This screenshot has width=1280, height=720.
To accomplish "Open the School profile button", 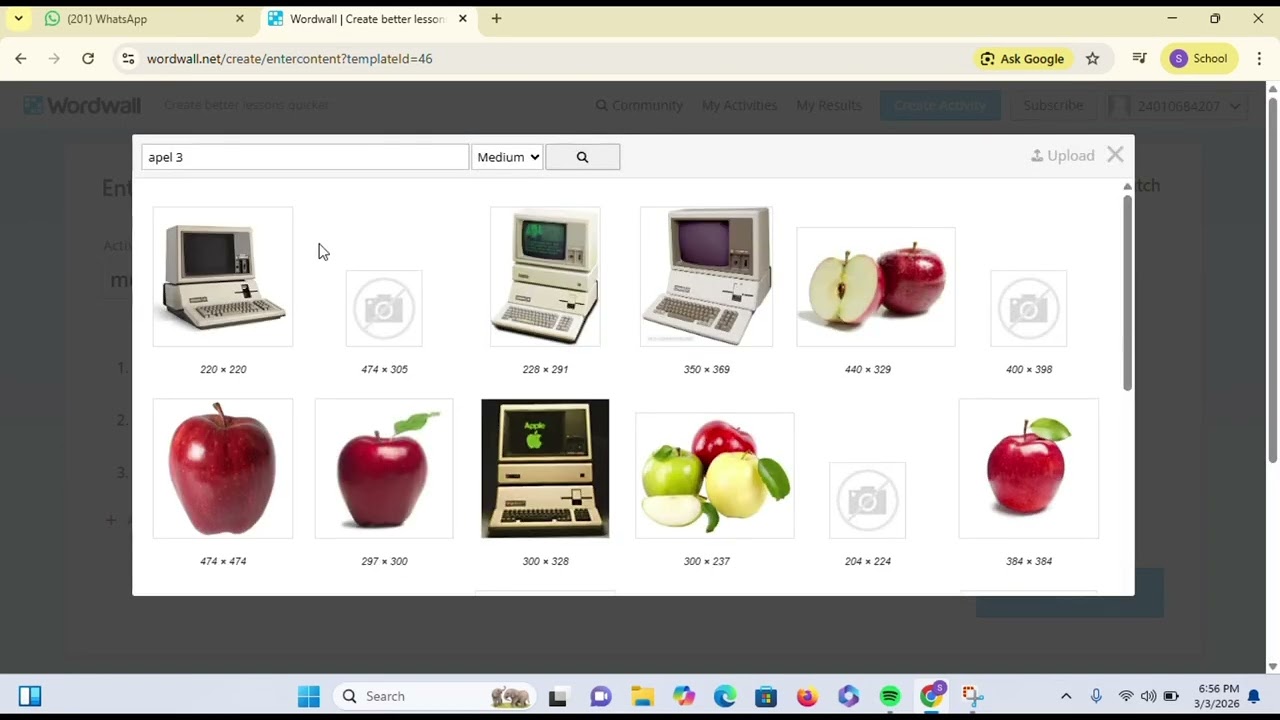I will point(1198,59).
